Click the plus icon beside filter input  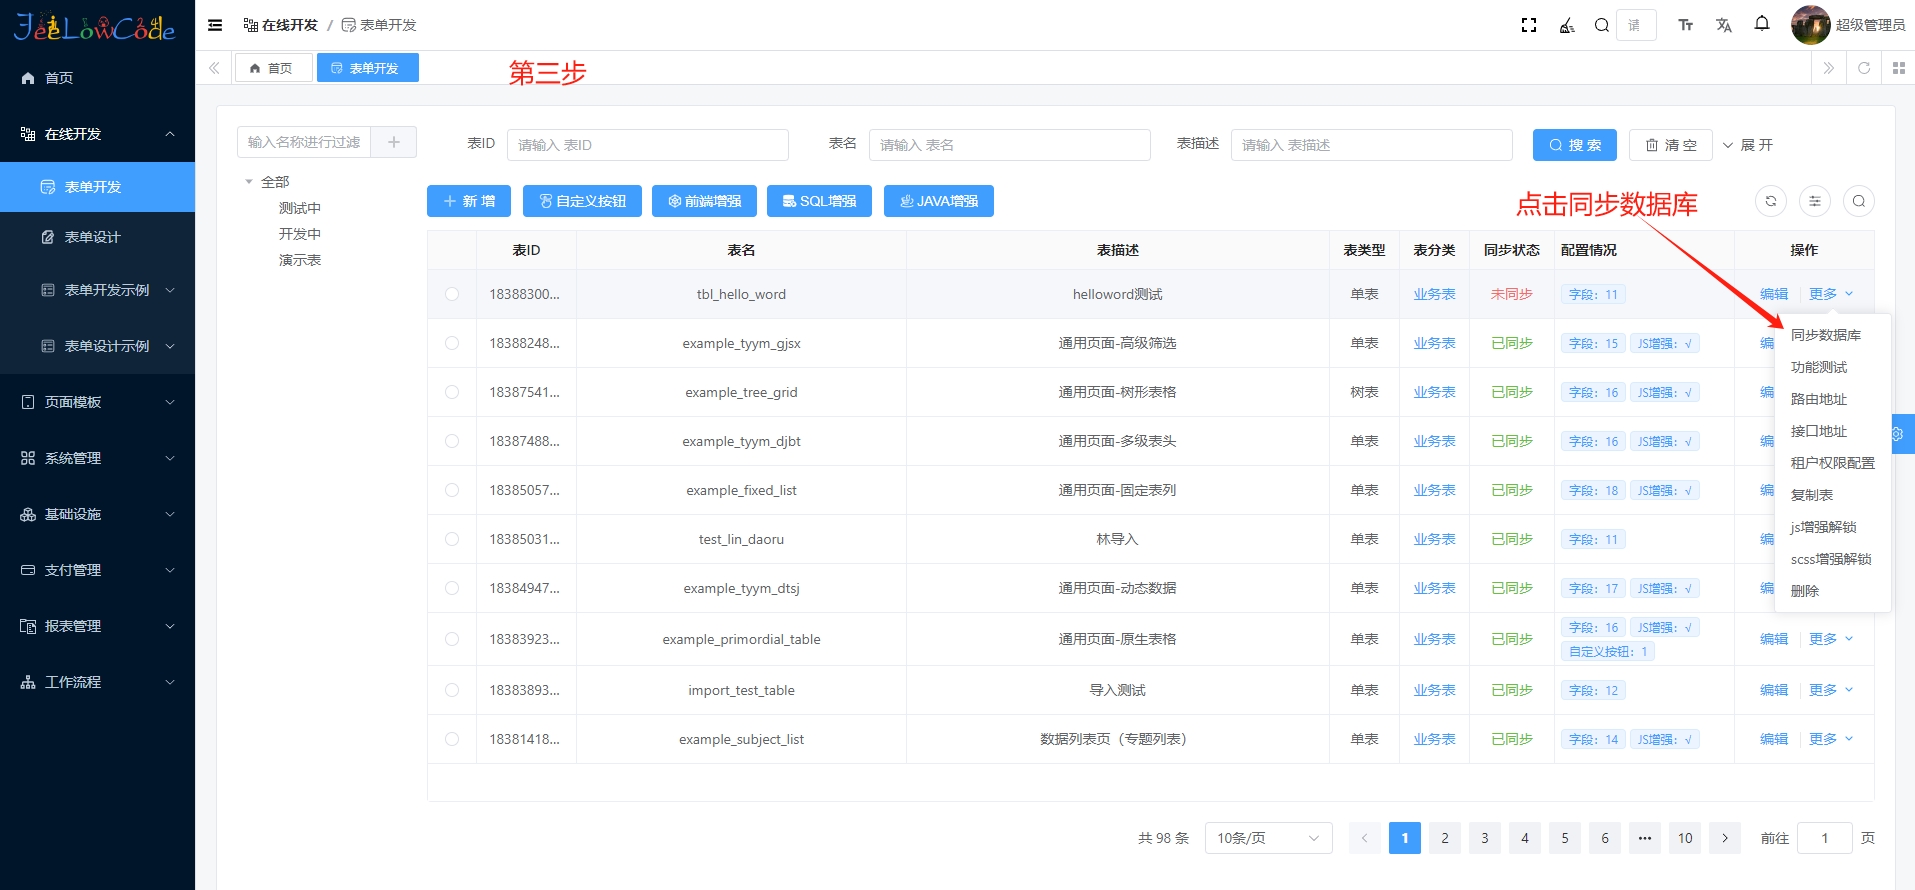click(394, 142)
